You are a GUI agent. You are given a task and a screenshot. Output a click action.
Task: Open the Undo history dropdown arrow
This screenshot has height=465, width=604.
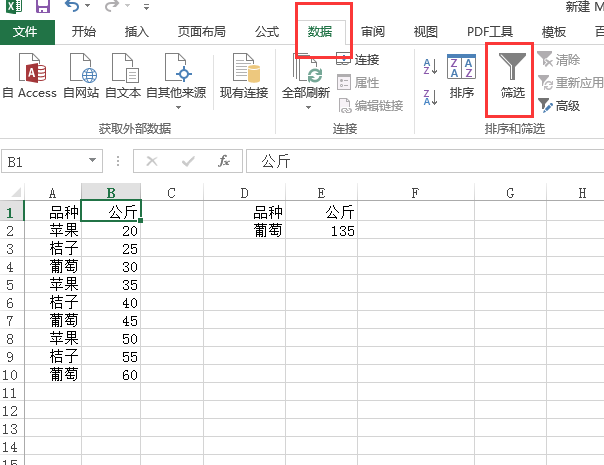pyautogui.click(x=87, y=6)
